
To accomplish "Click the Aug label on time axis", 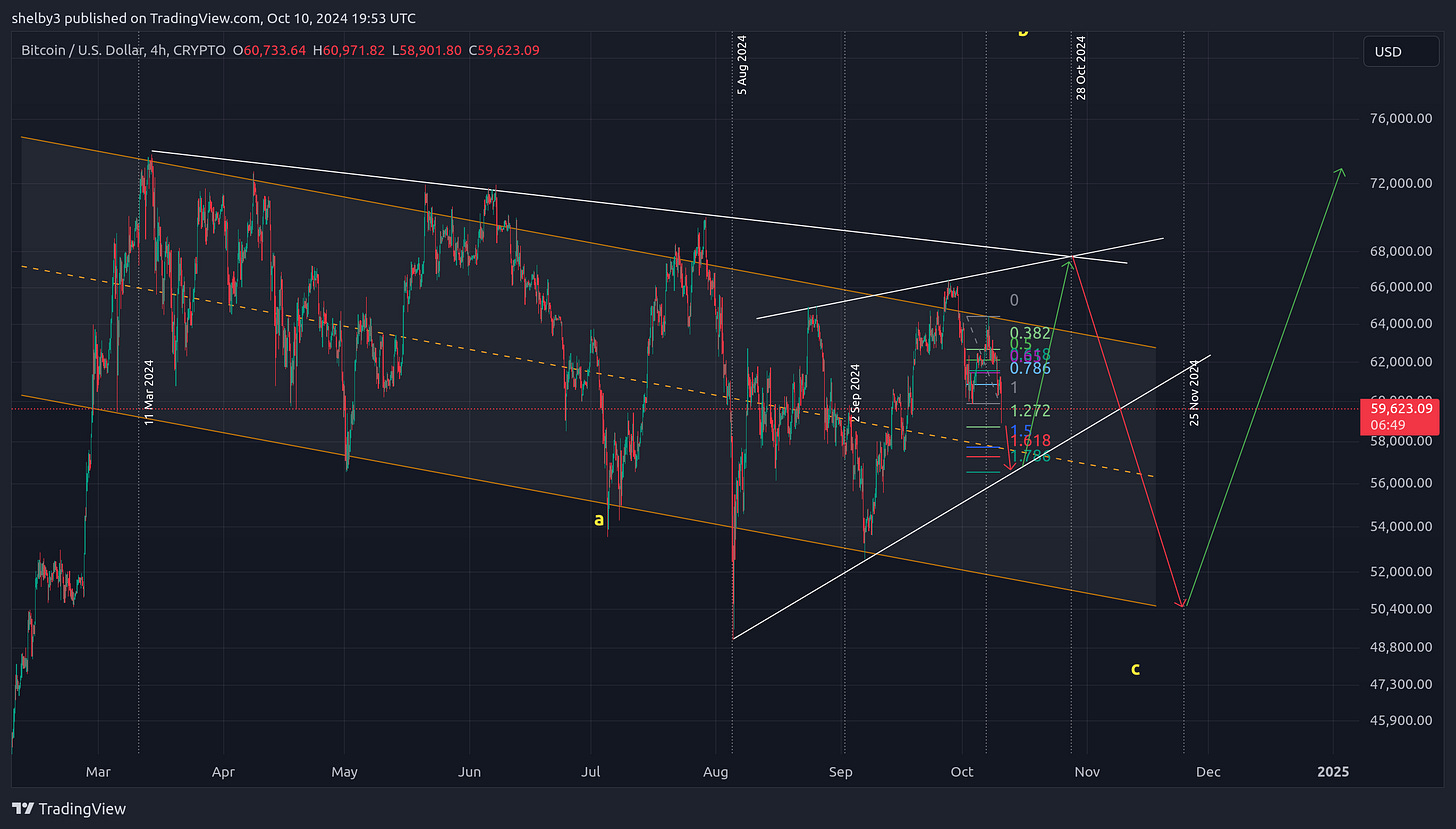I will tap(715, 772).
